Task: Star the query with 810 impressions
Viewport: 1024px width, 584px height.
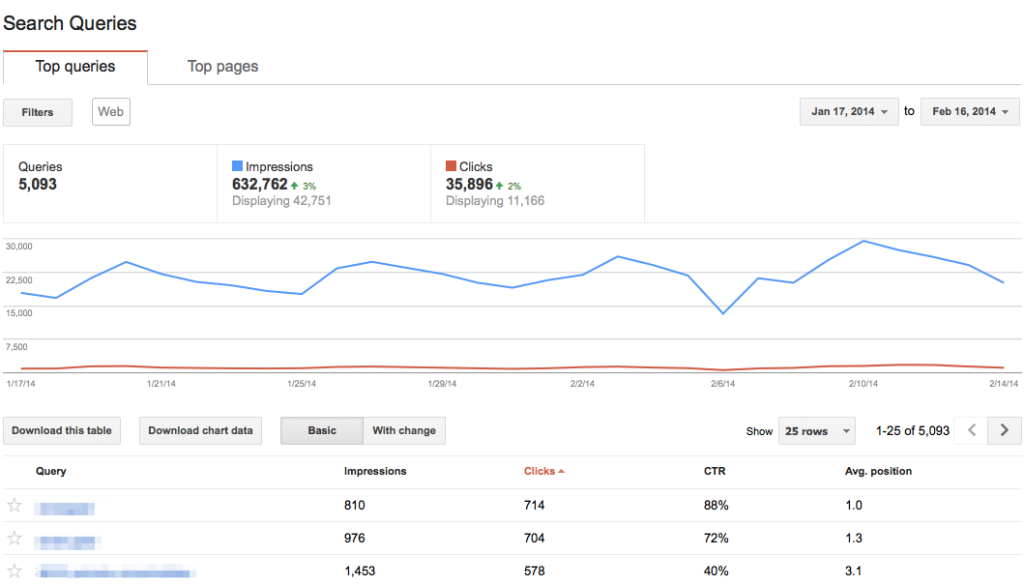Action: tap(14, 505)
